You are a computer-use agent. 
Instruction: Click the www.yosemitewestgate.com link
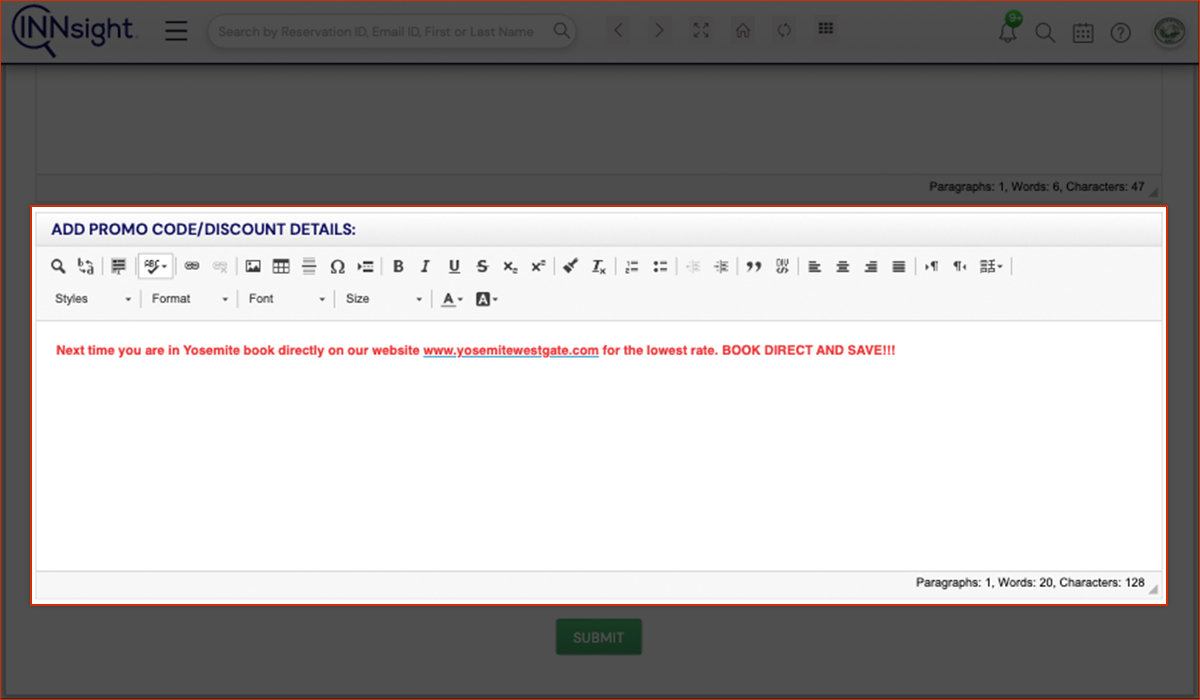point(511,351)
